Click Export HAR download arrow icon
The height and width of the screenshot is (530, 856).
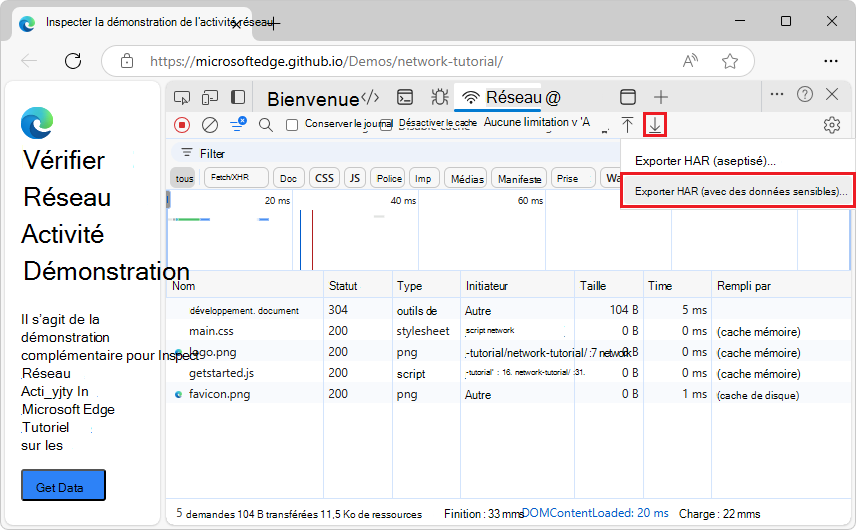point(655,125)
